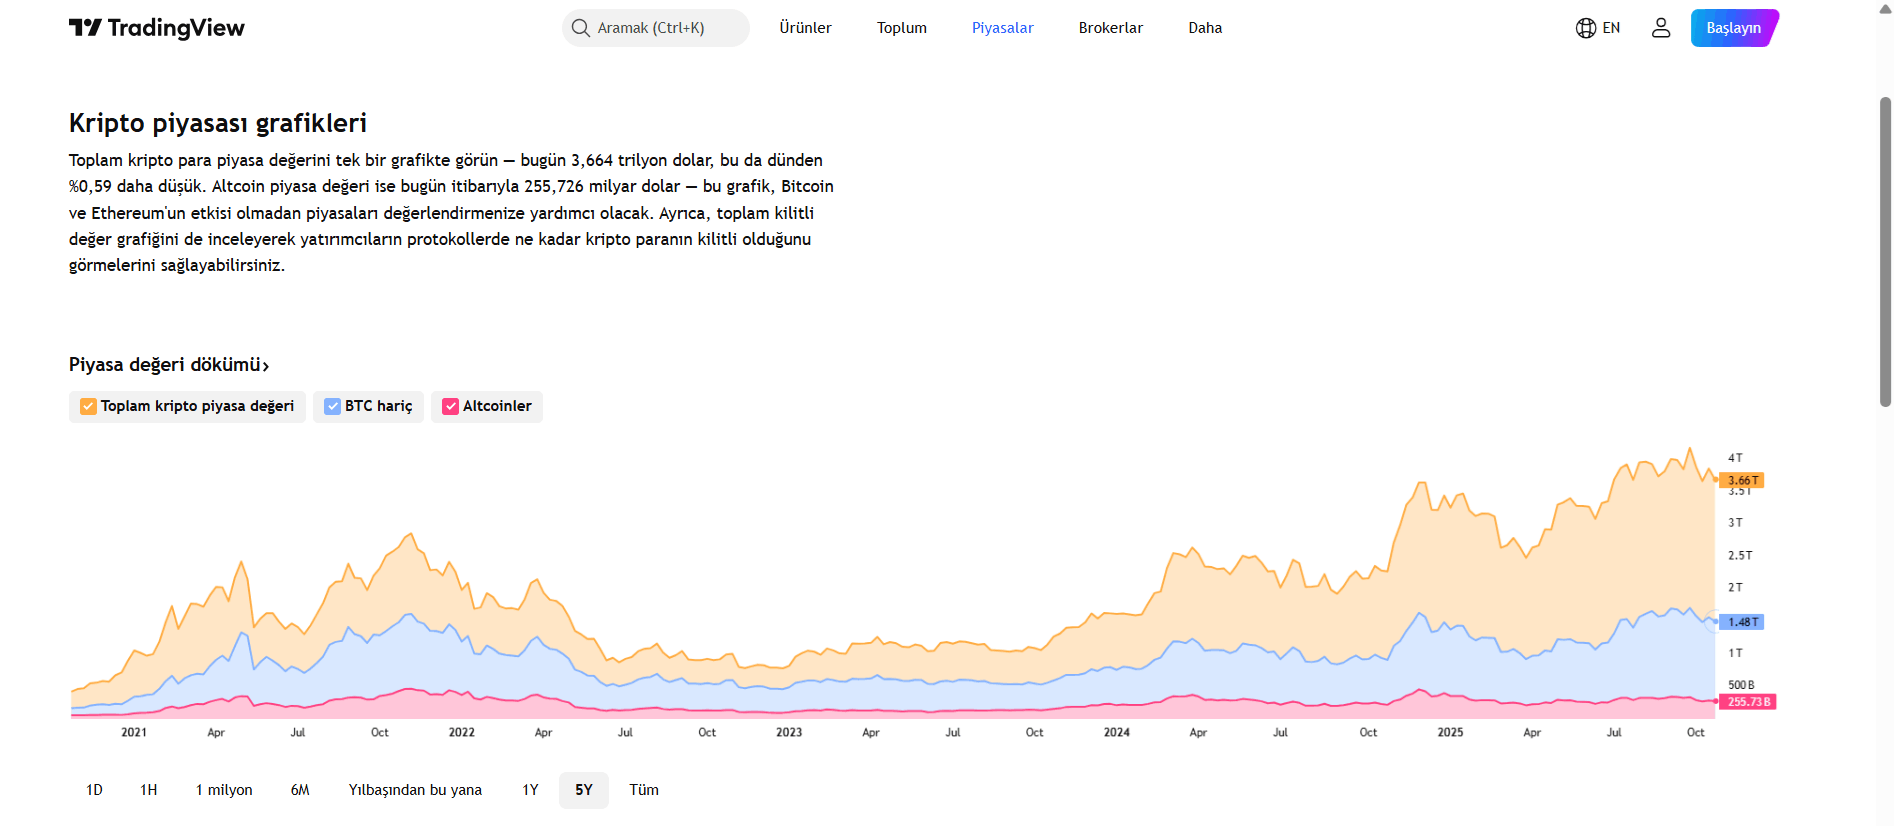Expand the Piyasa değeri dökümü chevron
Screen dimensions: 1894x826
pos(266,366)
